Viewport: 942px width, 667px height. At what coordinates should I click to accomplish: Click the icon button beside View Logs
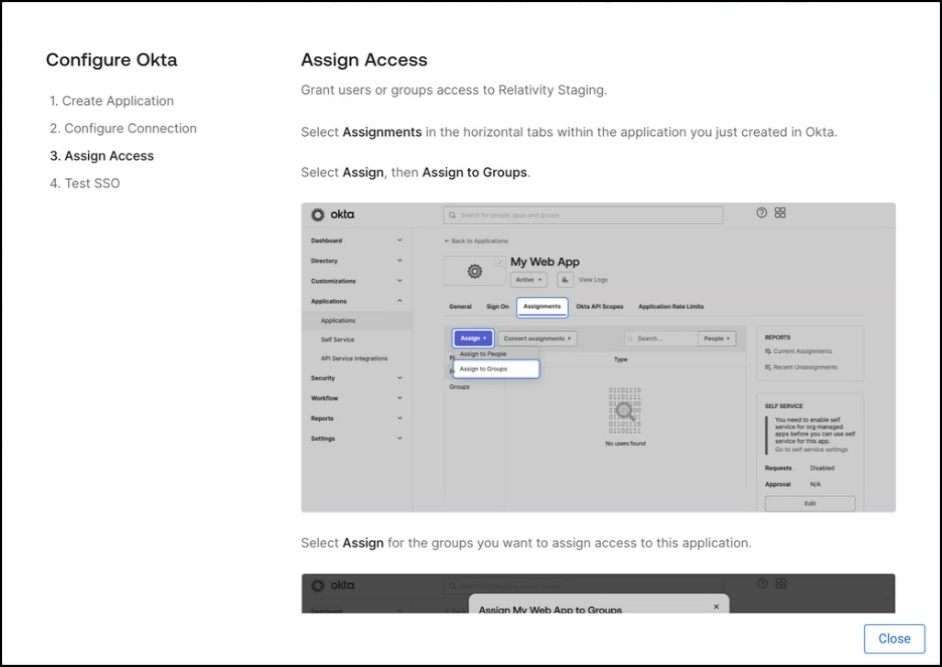[x=565, y=279]
